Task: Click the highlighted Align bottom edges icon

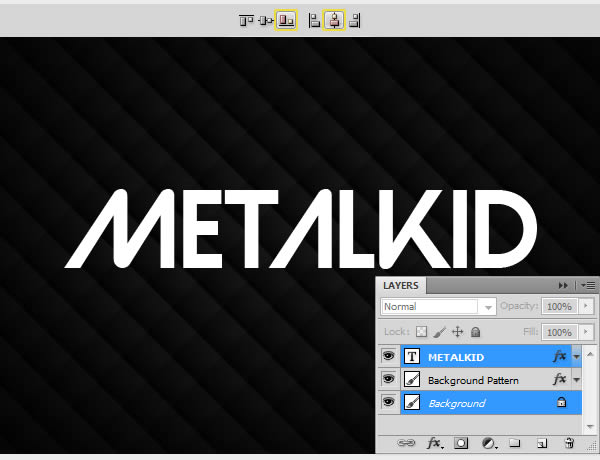Action: 286,20
